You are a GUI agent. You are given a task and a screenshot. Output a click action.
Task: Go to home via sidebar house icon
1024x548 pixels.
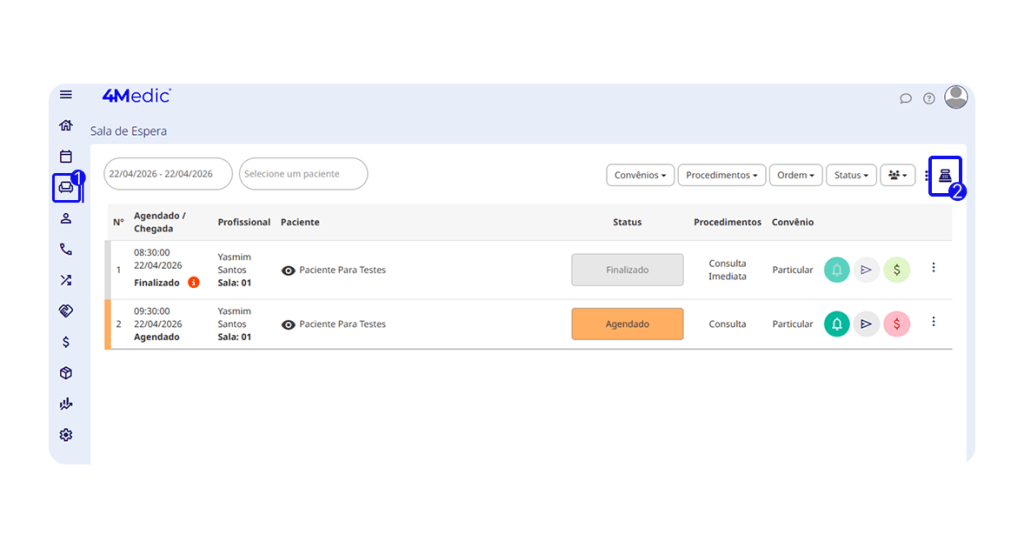click(x=66, y=125)
